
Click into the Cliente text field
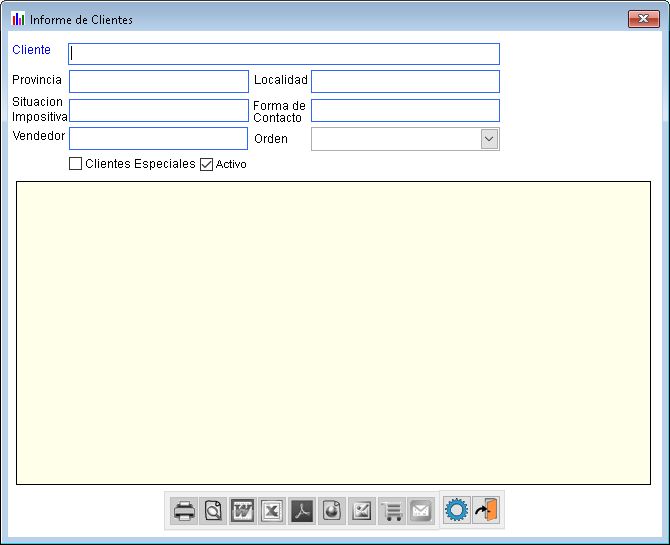pyautogui.click(x=284, y=54)
